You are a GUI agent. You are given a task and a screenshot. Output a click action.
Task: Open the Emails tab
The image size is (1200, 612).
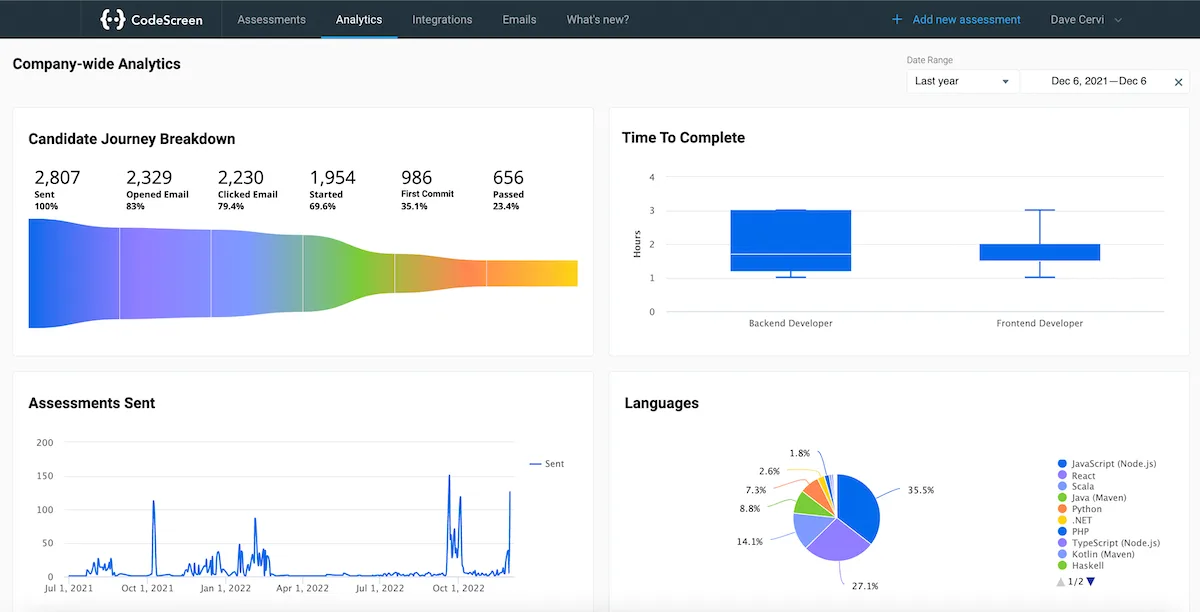519,19
